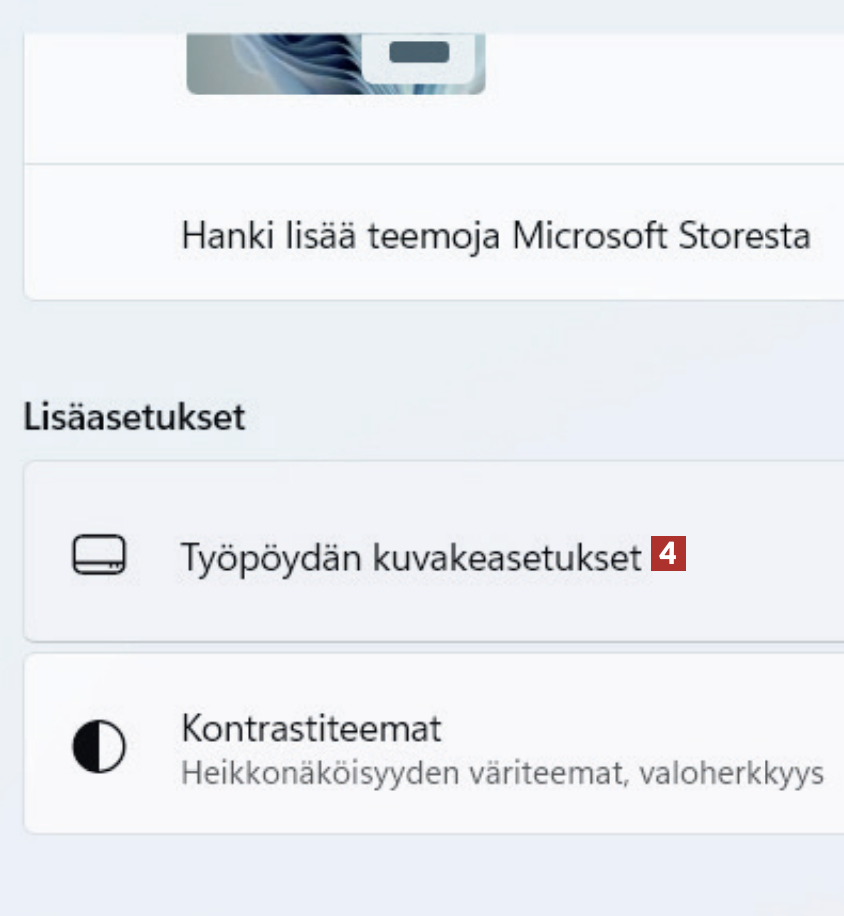
Task: Click the word "väriteemat" in the contrast subtitle
Action: pyautogui.click(x=536, y=774)
